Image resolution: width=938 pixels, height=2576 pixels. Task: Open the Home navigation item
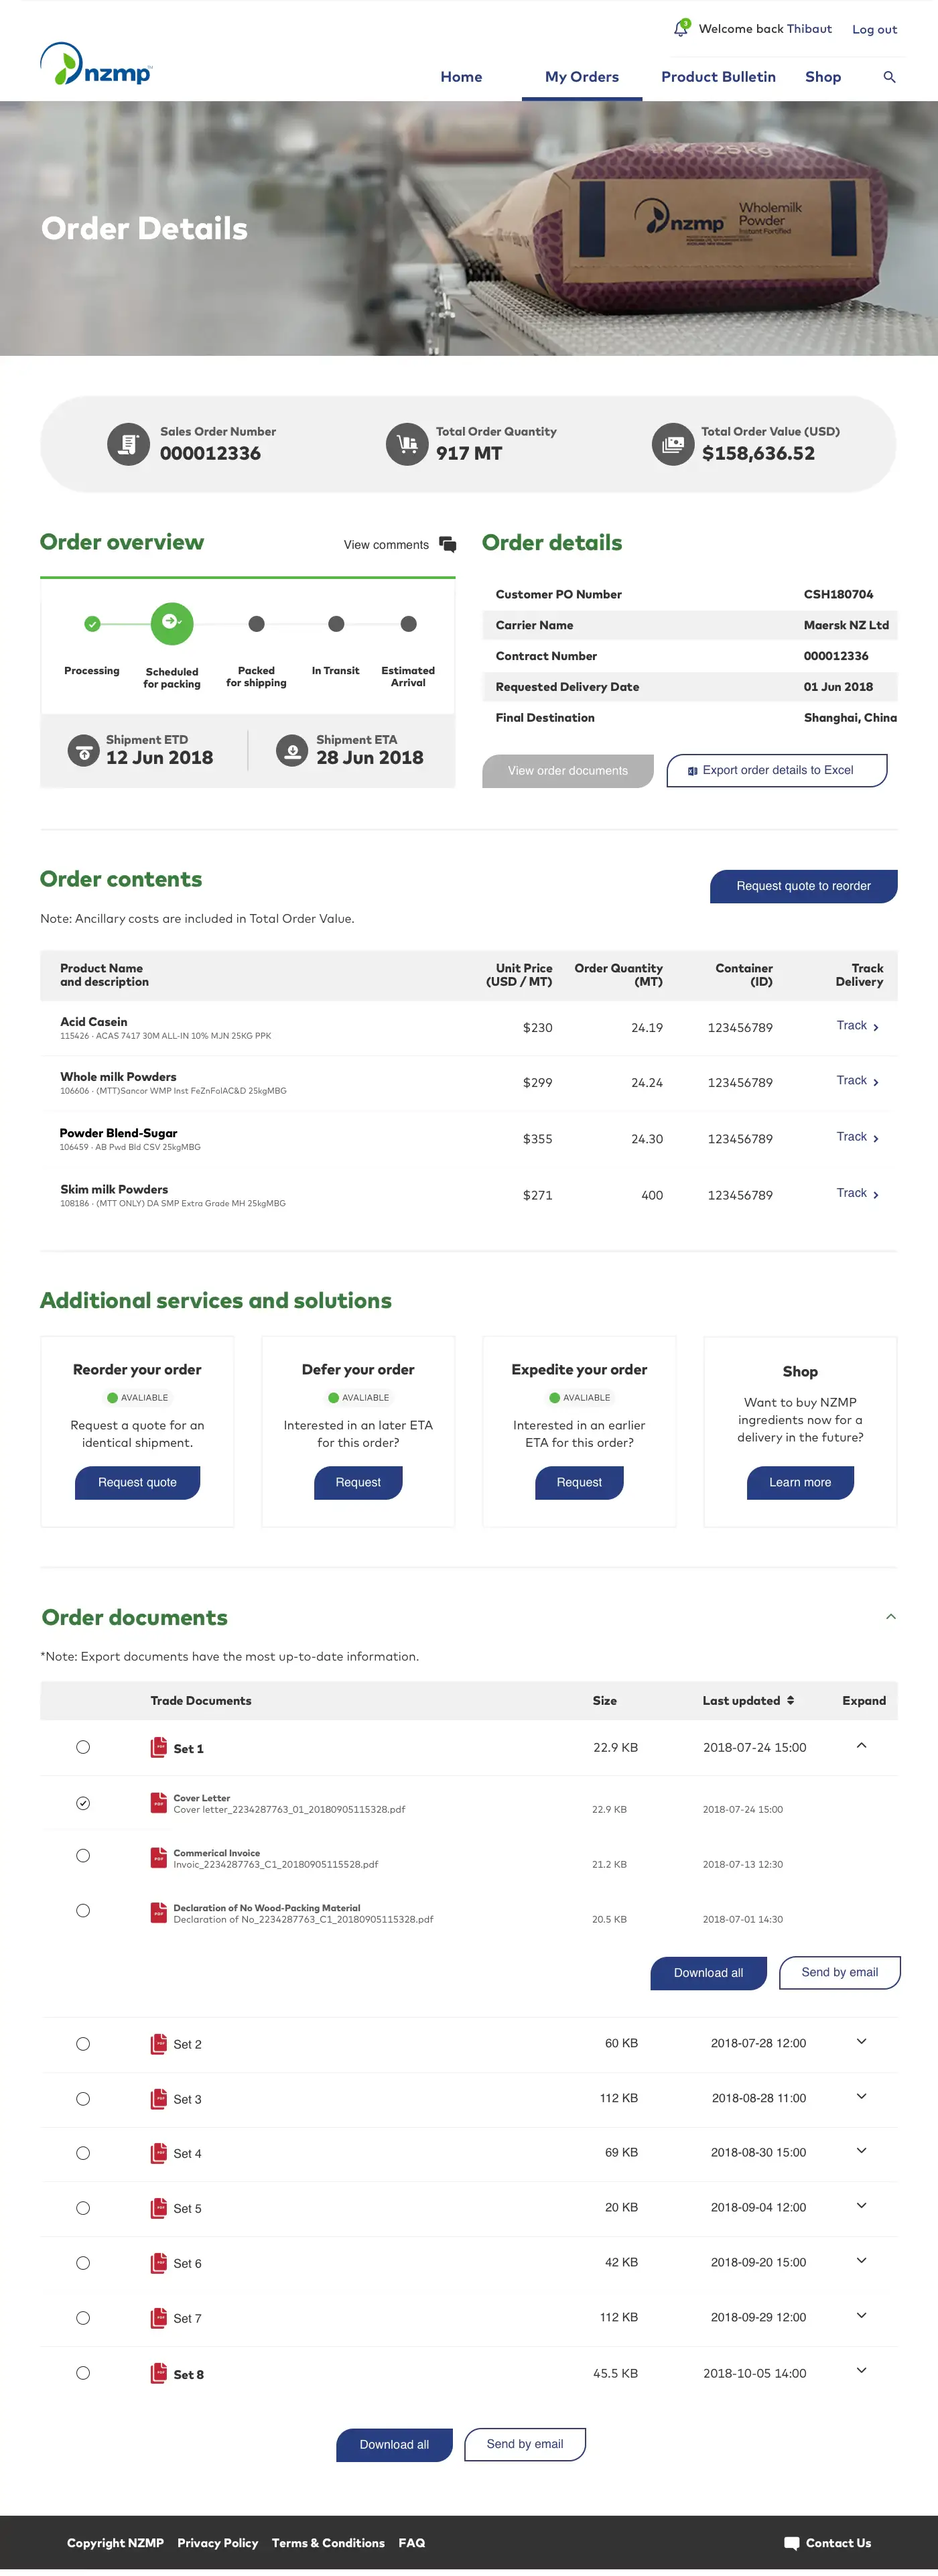461,77
